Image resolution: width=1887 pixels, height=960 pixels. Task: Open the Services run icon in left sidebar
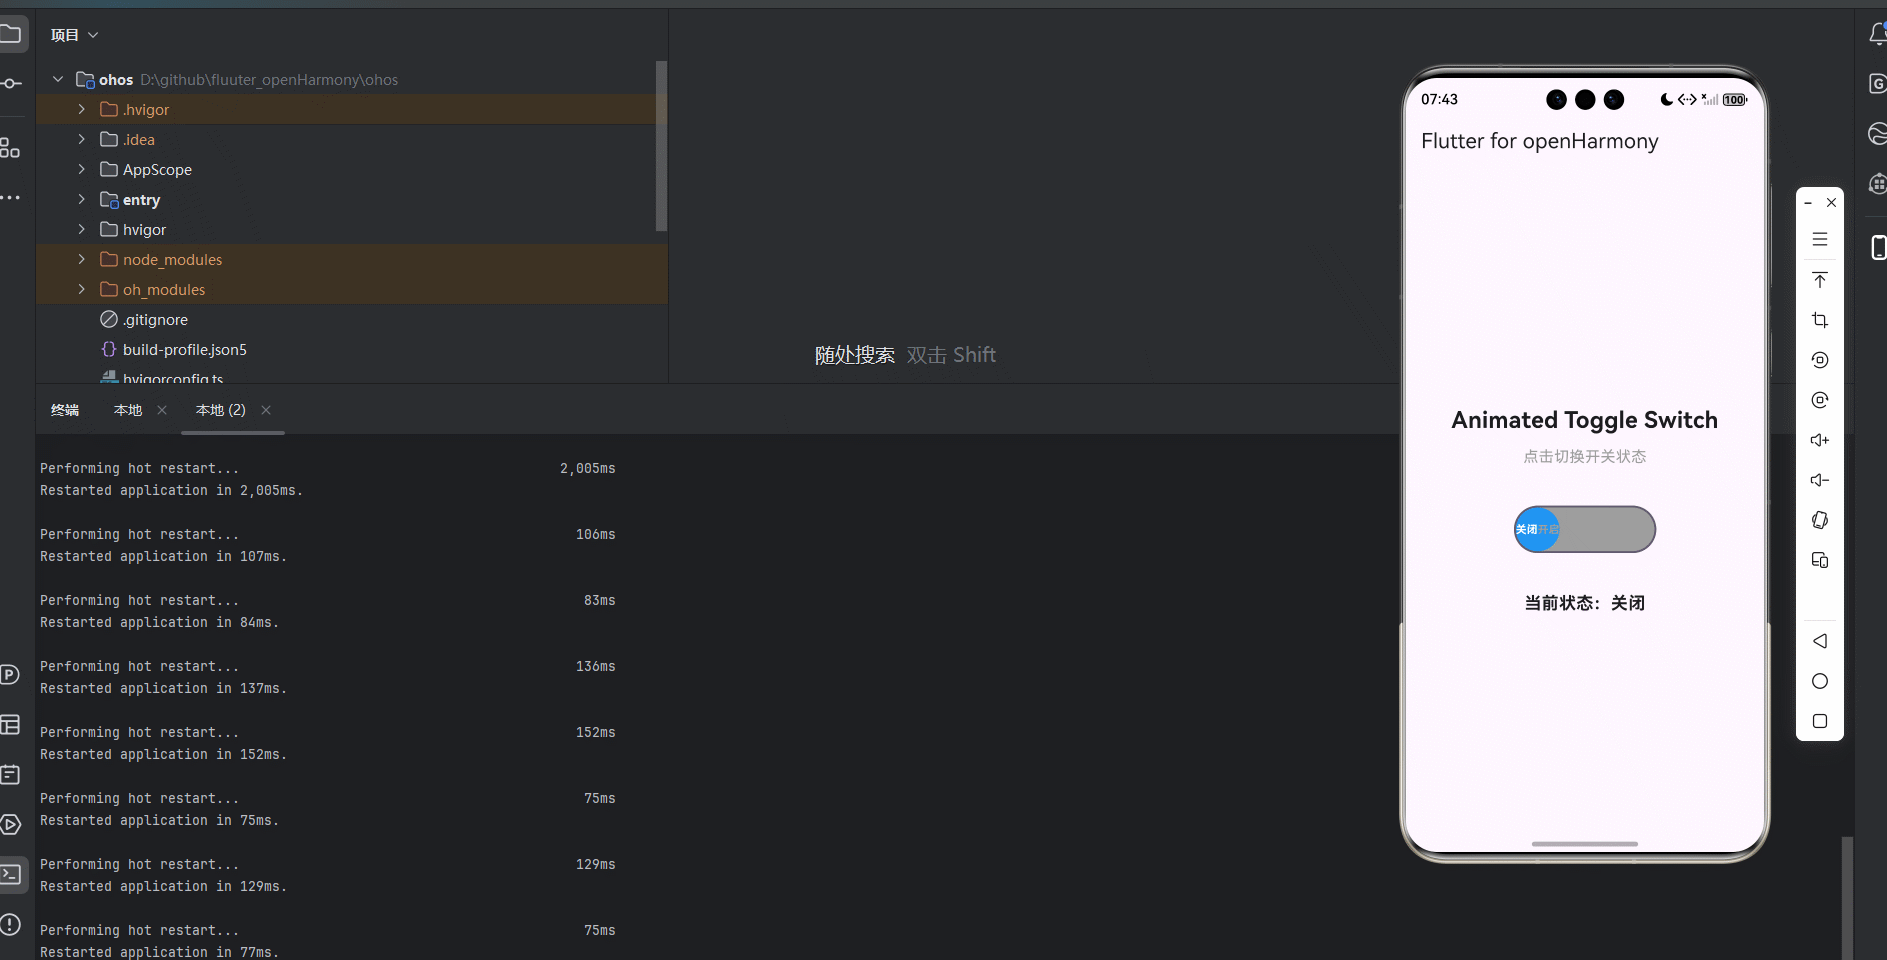tap(10, 825)
